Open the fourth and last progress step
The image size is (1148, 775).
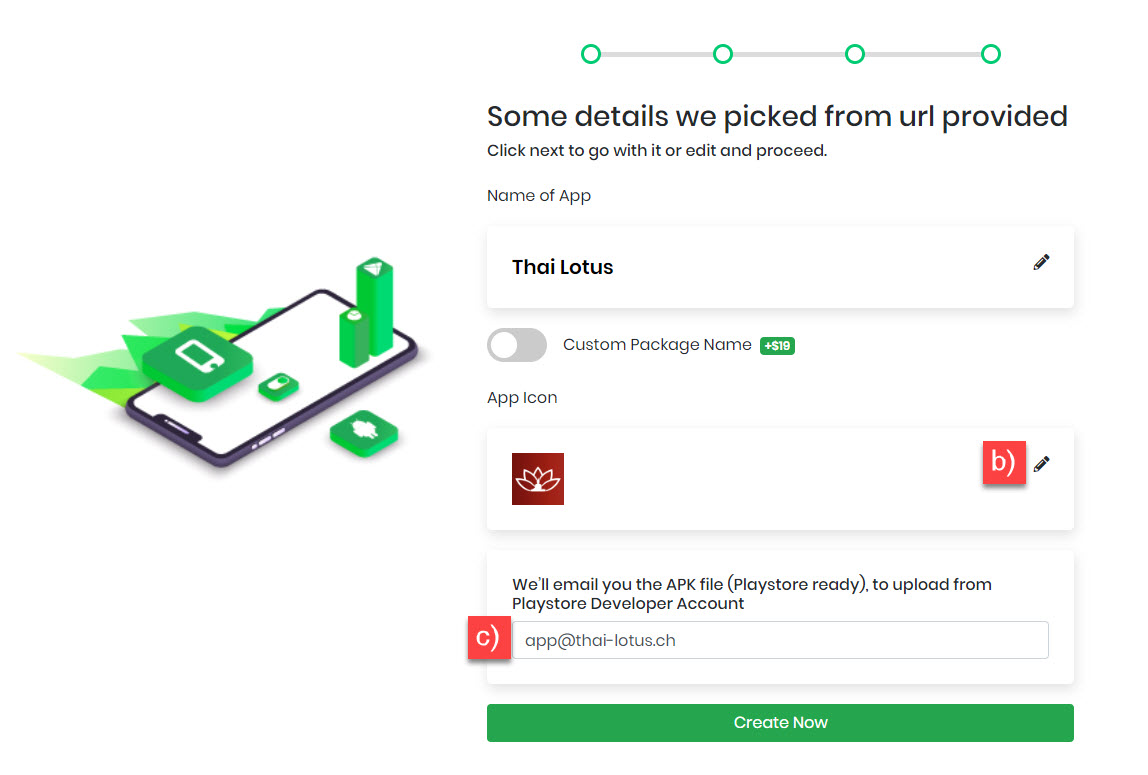point(991,54)
